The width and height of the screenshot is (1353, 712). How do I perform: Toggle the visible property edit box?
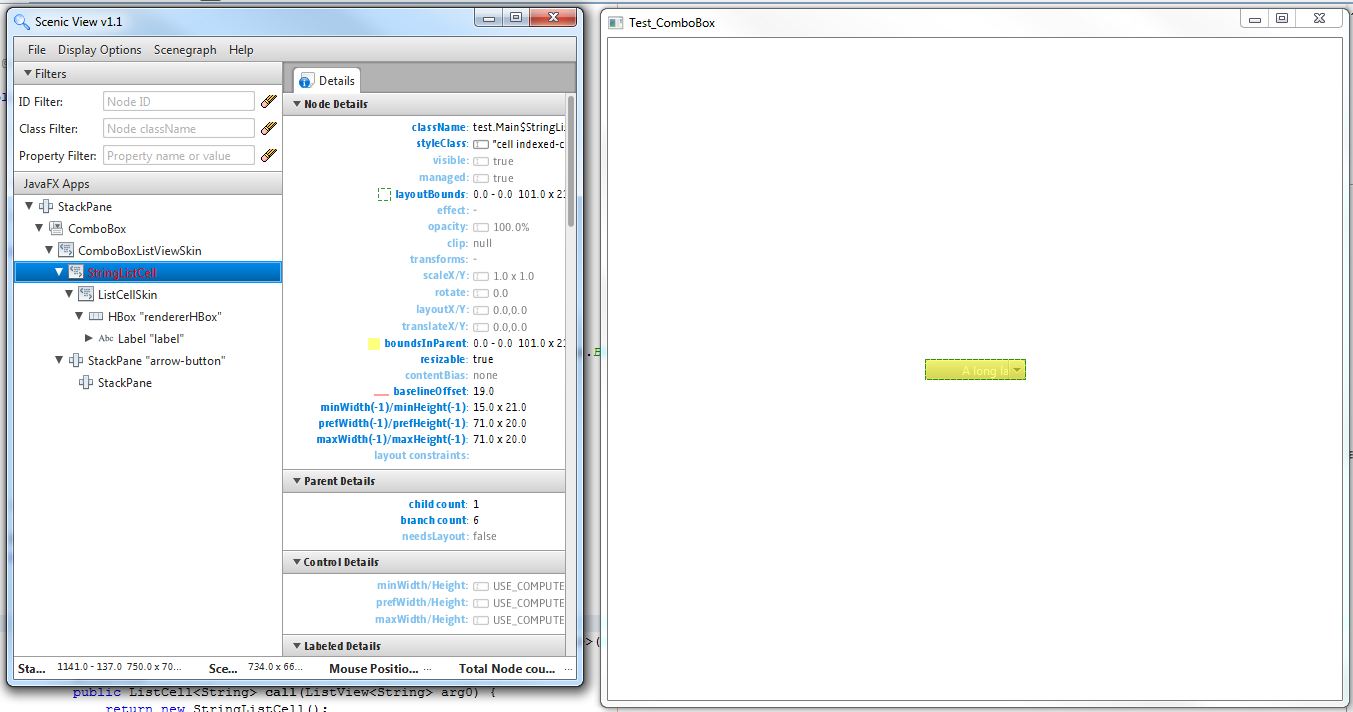481,161
